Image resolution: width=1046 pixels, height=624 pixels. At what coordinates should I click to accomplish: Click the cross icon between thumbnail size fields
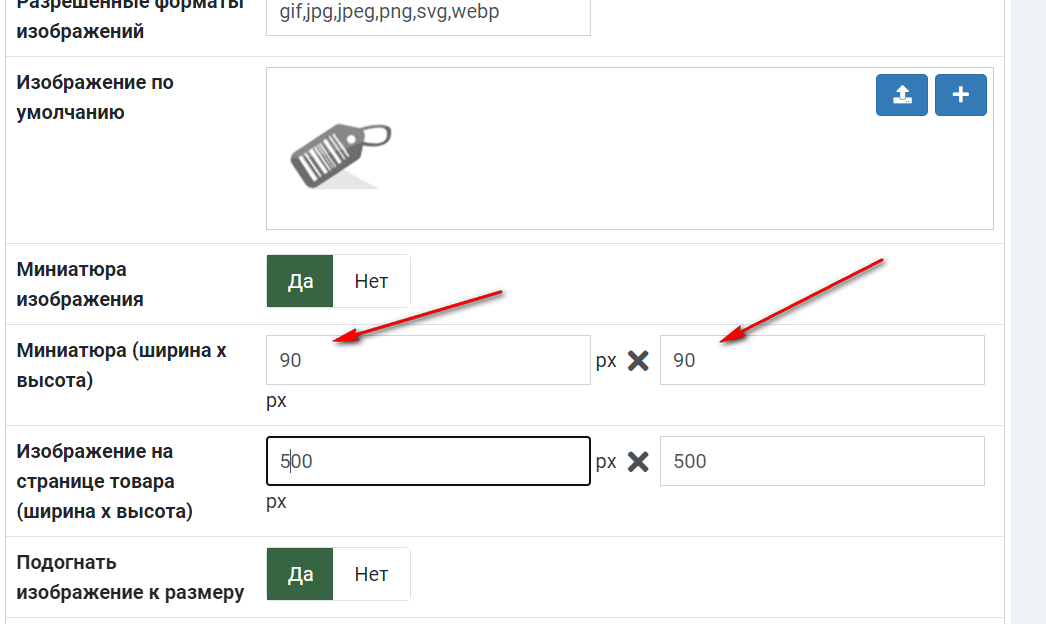tap(638, 361)
